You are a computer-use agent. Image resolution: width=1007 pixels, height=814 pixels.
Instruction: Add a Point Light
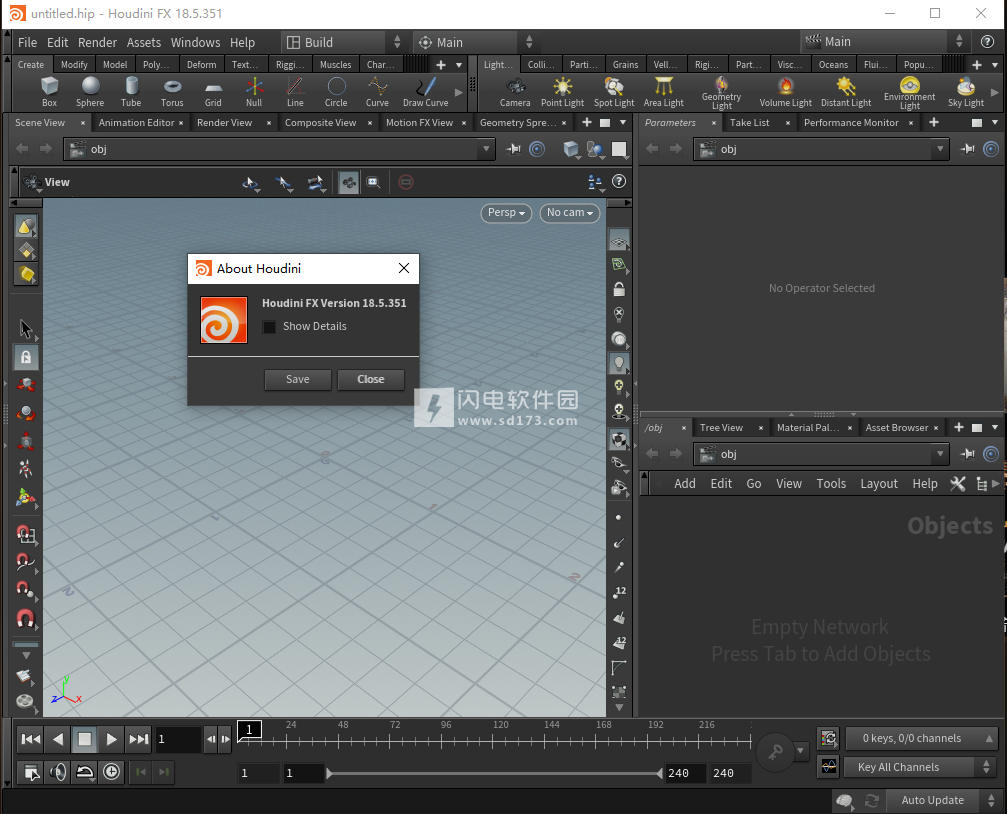563,91
